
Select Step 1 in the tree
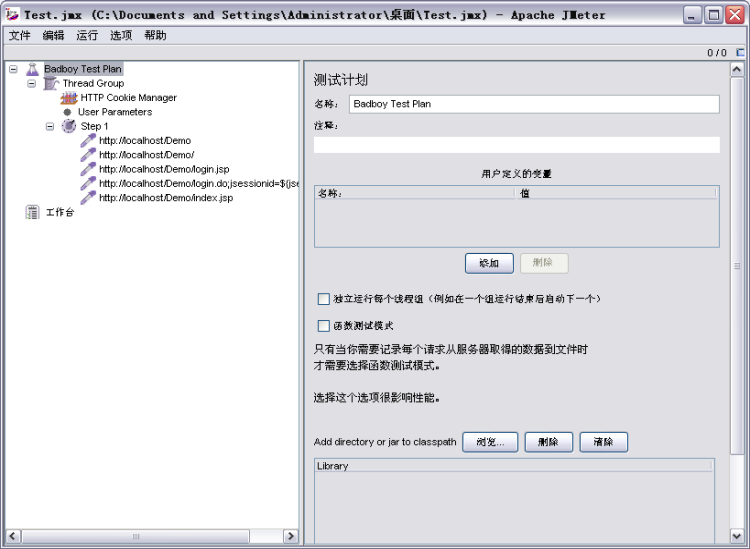point(94,126)
